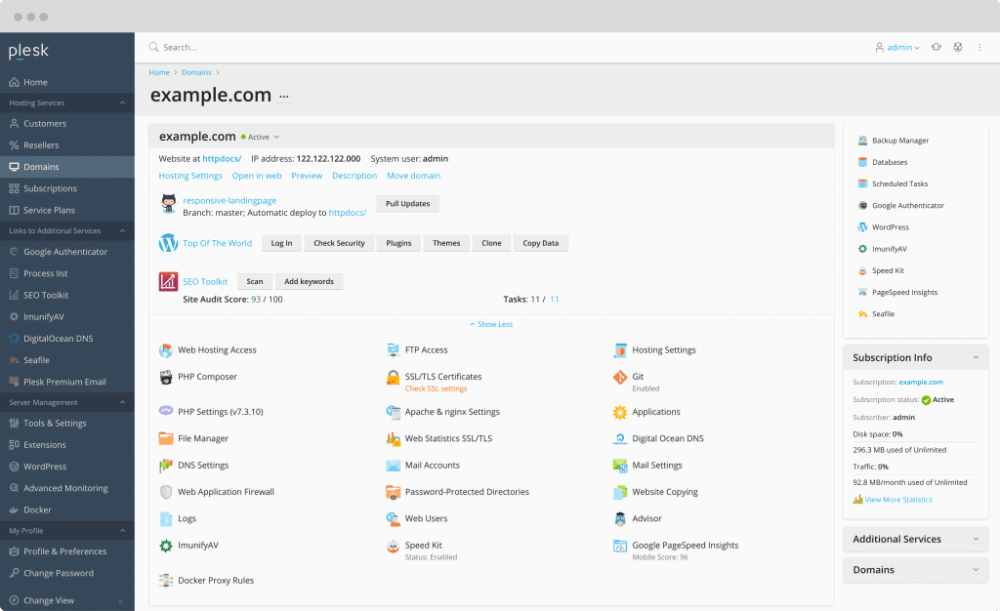Open Password-Protected Directories icon

(x=393, y=492)
